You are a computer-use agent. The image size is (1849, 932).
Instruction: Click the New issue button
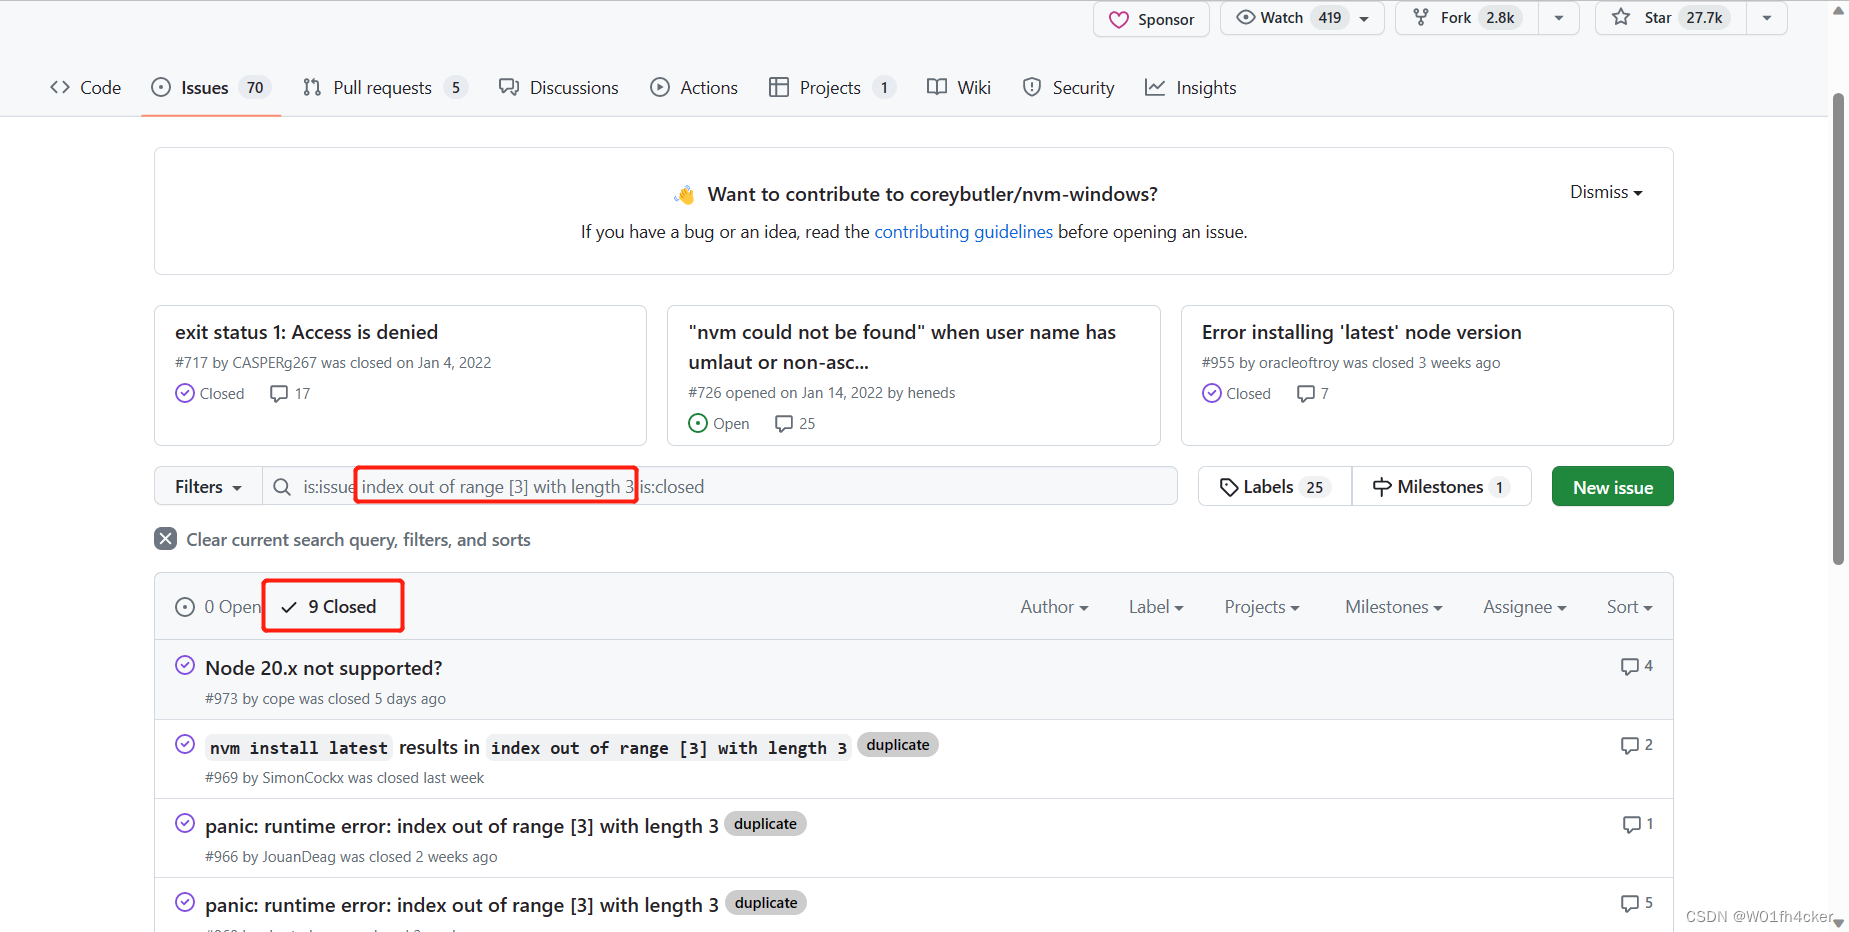point(1612,487)
